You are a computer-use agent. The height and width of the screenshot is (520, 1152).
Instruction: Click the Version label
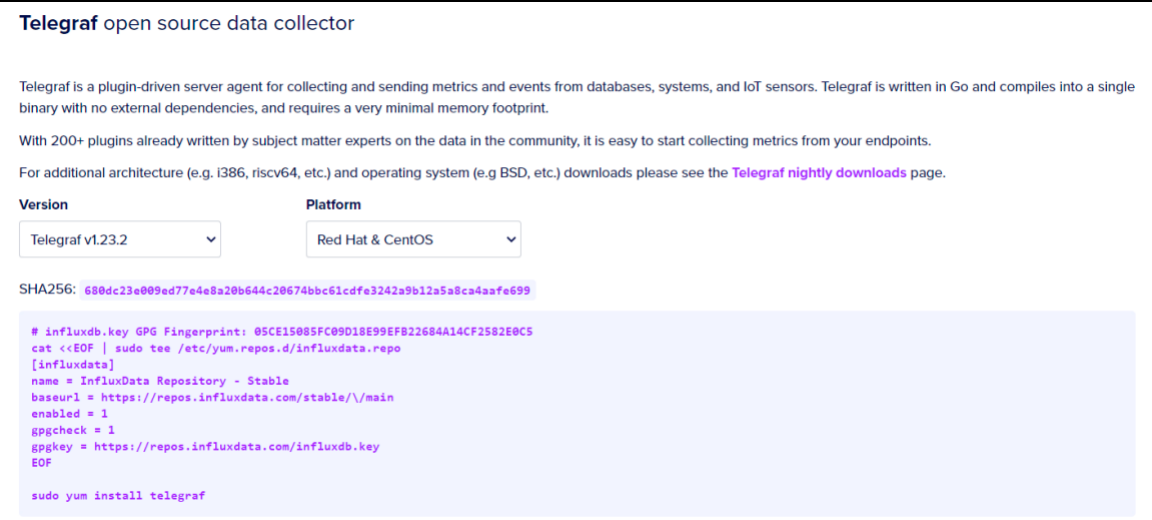pyautogui.click(x=43, y=205)
